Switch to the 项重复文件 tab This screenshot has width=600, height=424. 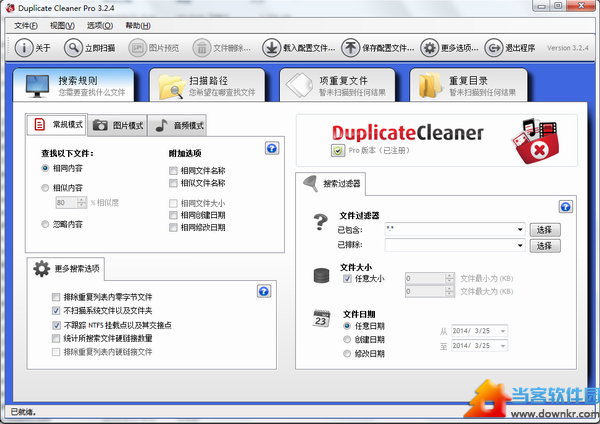(337, 85)
